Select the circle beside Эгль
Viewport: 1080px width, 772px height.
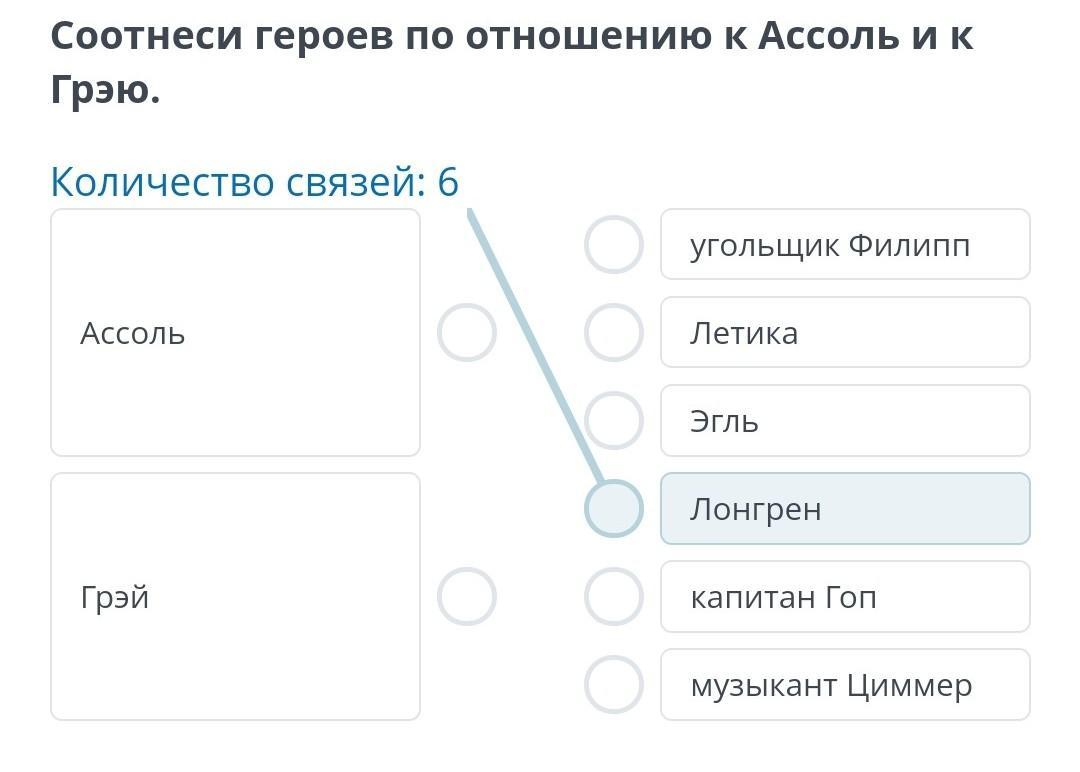(x=613, y=421)
